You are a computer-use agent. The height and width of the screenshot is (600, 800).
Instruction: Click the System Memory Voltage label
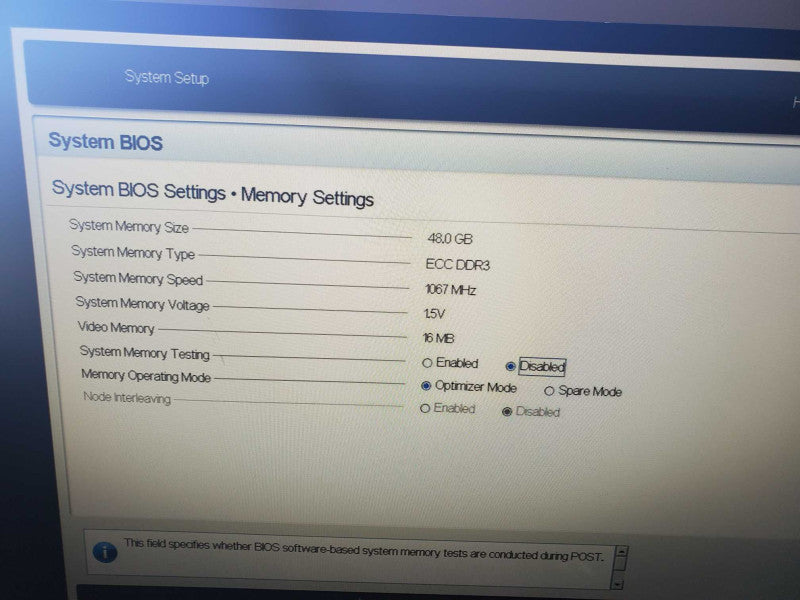(142, 304)
